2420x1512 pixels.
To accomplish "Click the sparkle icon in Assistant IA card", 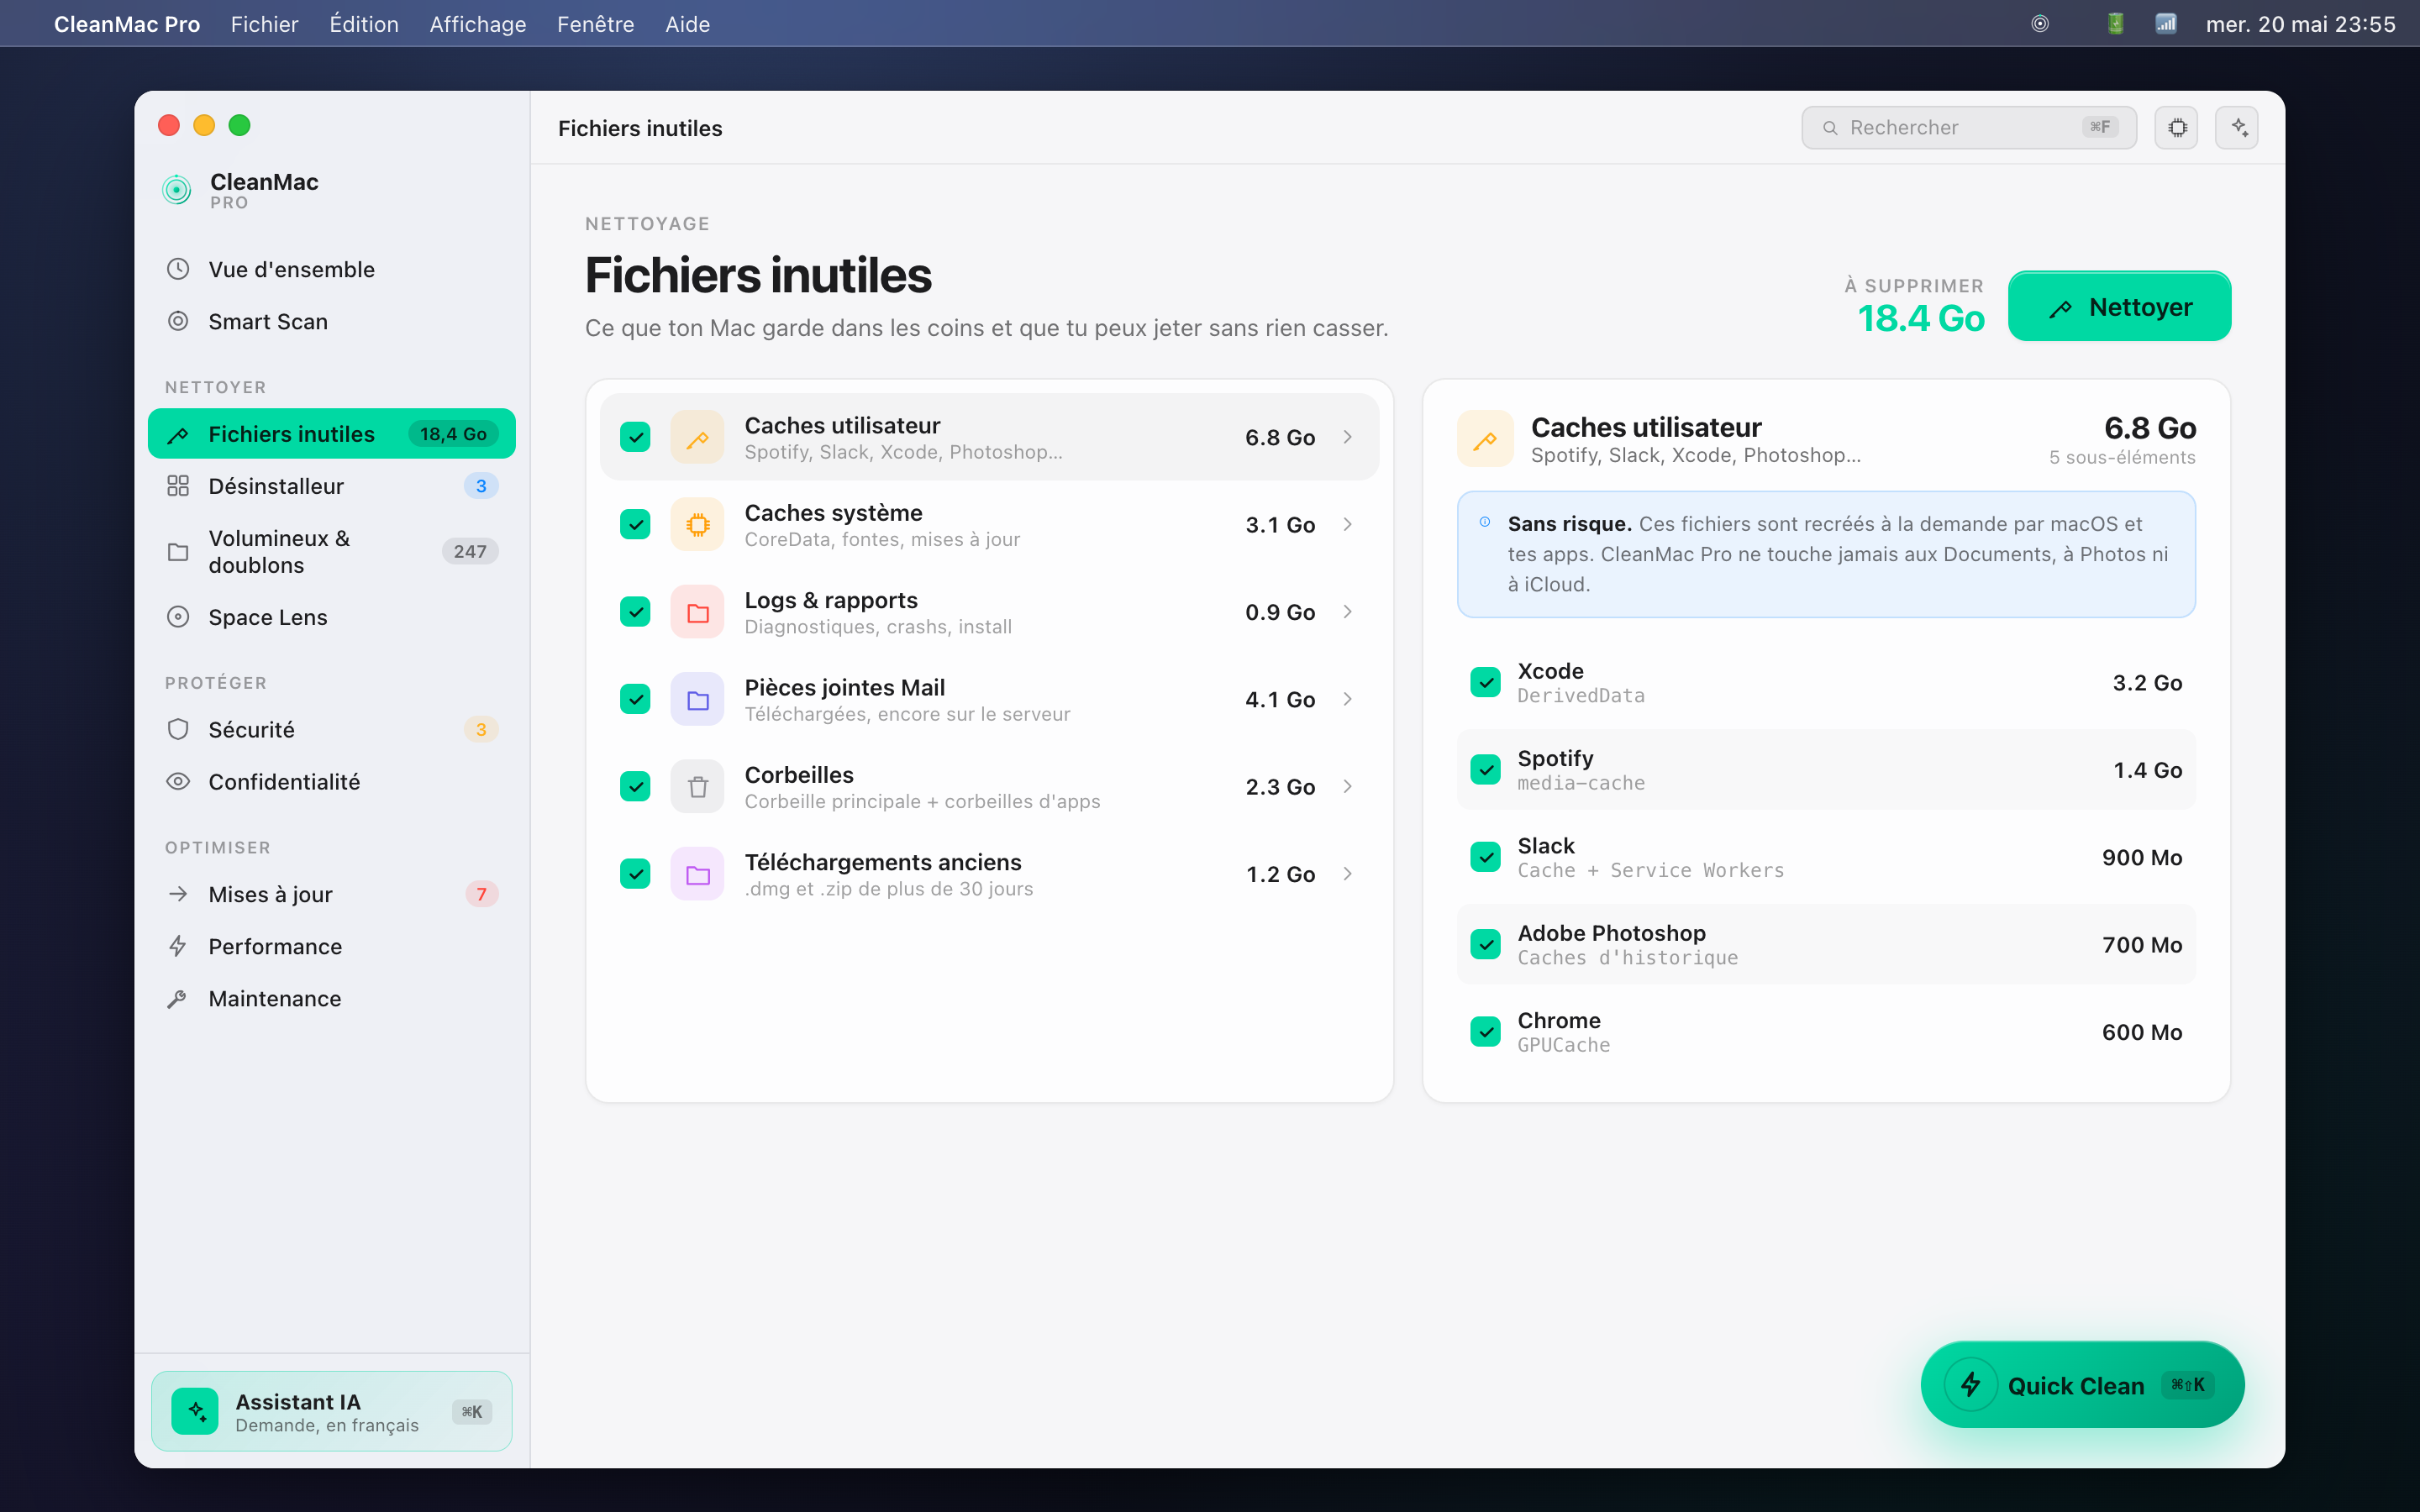I will coord(195,1411).
